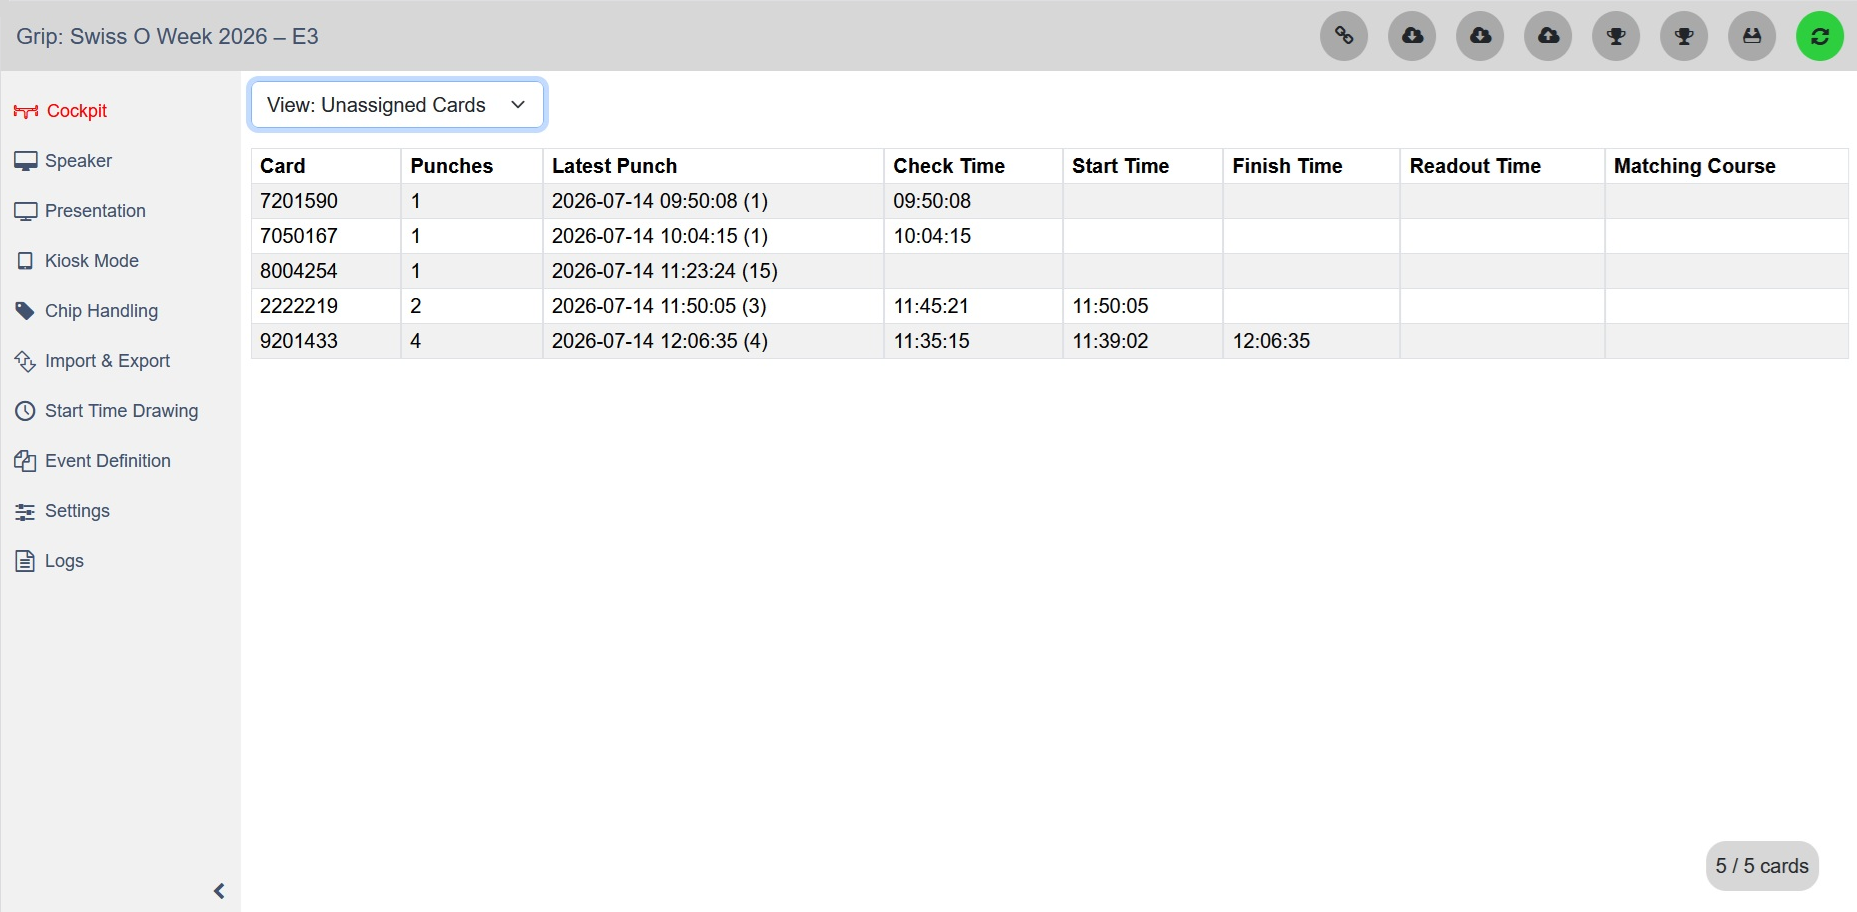Click start time 11:39:02
Image resolution: width=1857 pixels, height=912 pixels.
pos(1110,341)
